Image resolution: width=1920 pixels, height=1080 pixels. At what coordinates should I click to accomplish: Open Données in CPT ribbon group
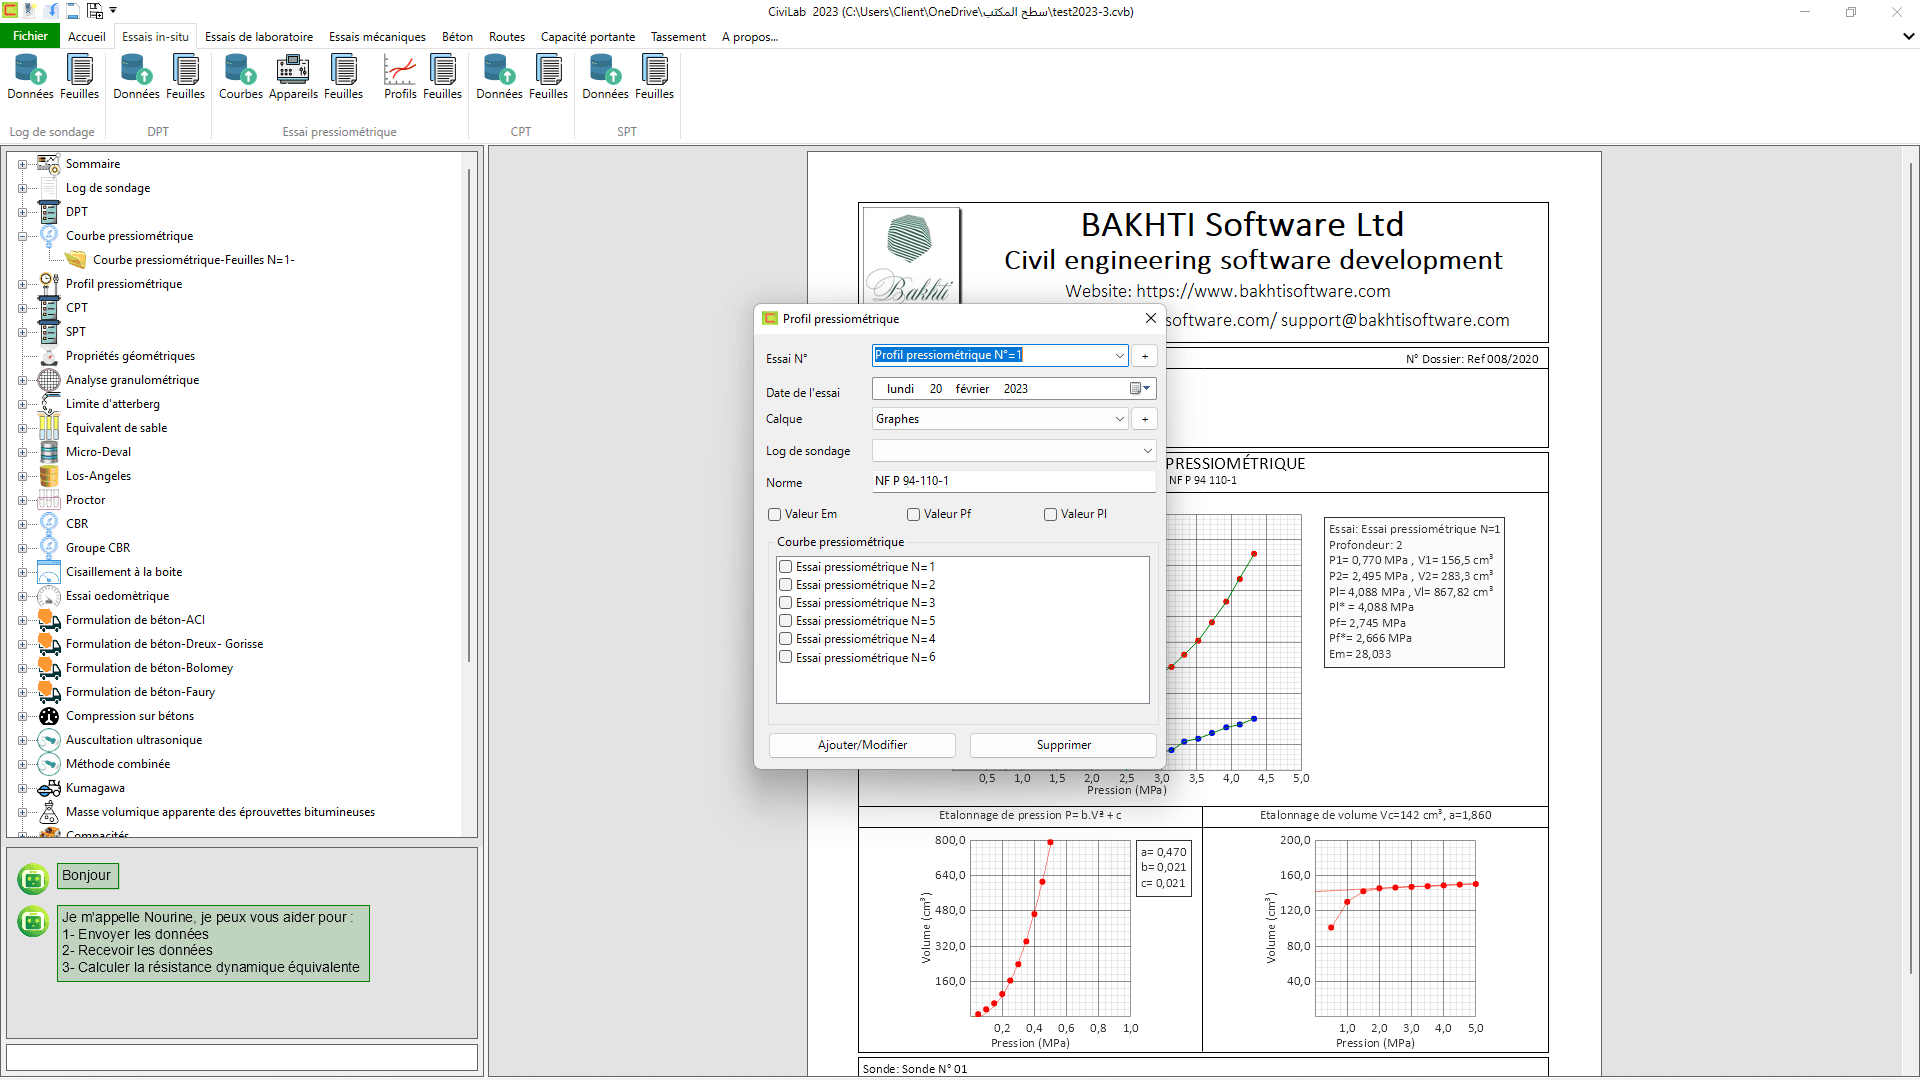click(499, 77)
